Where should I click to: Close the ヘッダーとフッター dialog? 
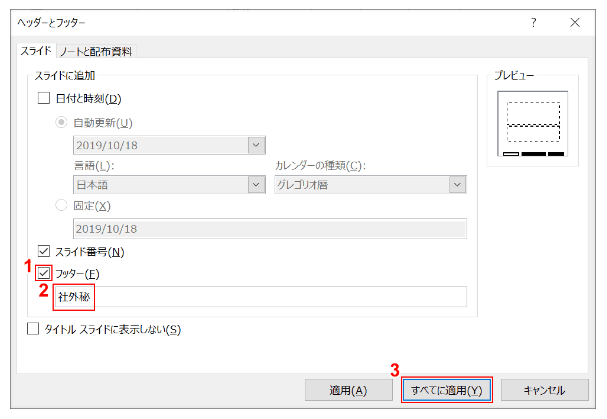coord(574,22)
